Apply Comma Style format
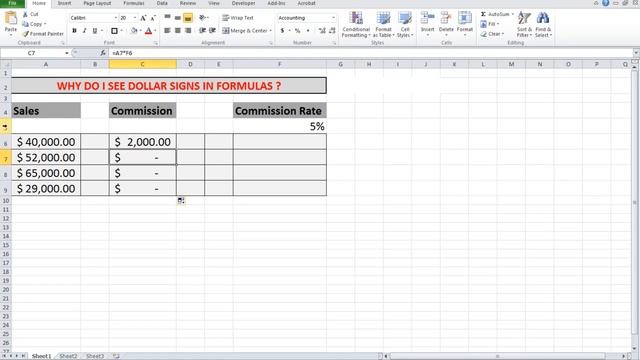Viewport: 640px width, 360px height. [308, 31]
